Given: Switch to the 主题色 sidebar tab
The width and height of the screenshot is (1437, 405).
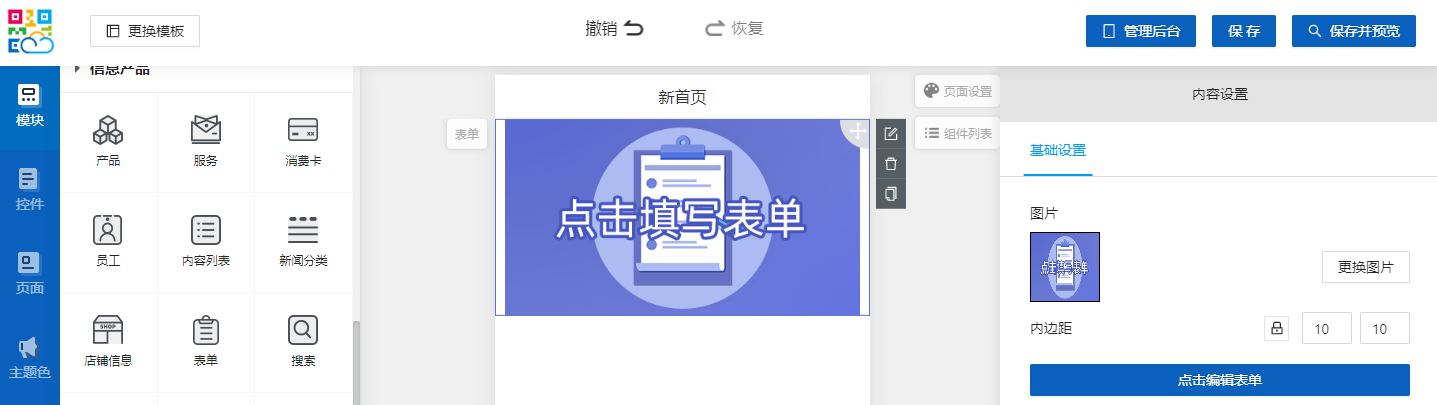Looking at the screenshot, I should 30,359.
